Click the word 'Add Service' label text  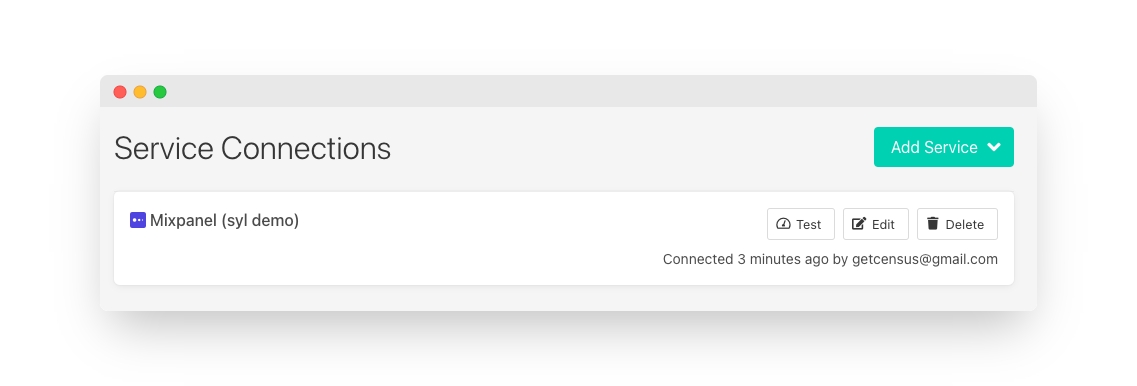click(934, 147)
